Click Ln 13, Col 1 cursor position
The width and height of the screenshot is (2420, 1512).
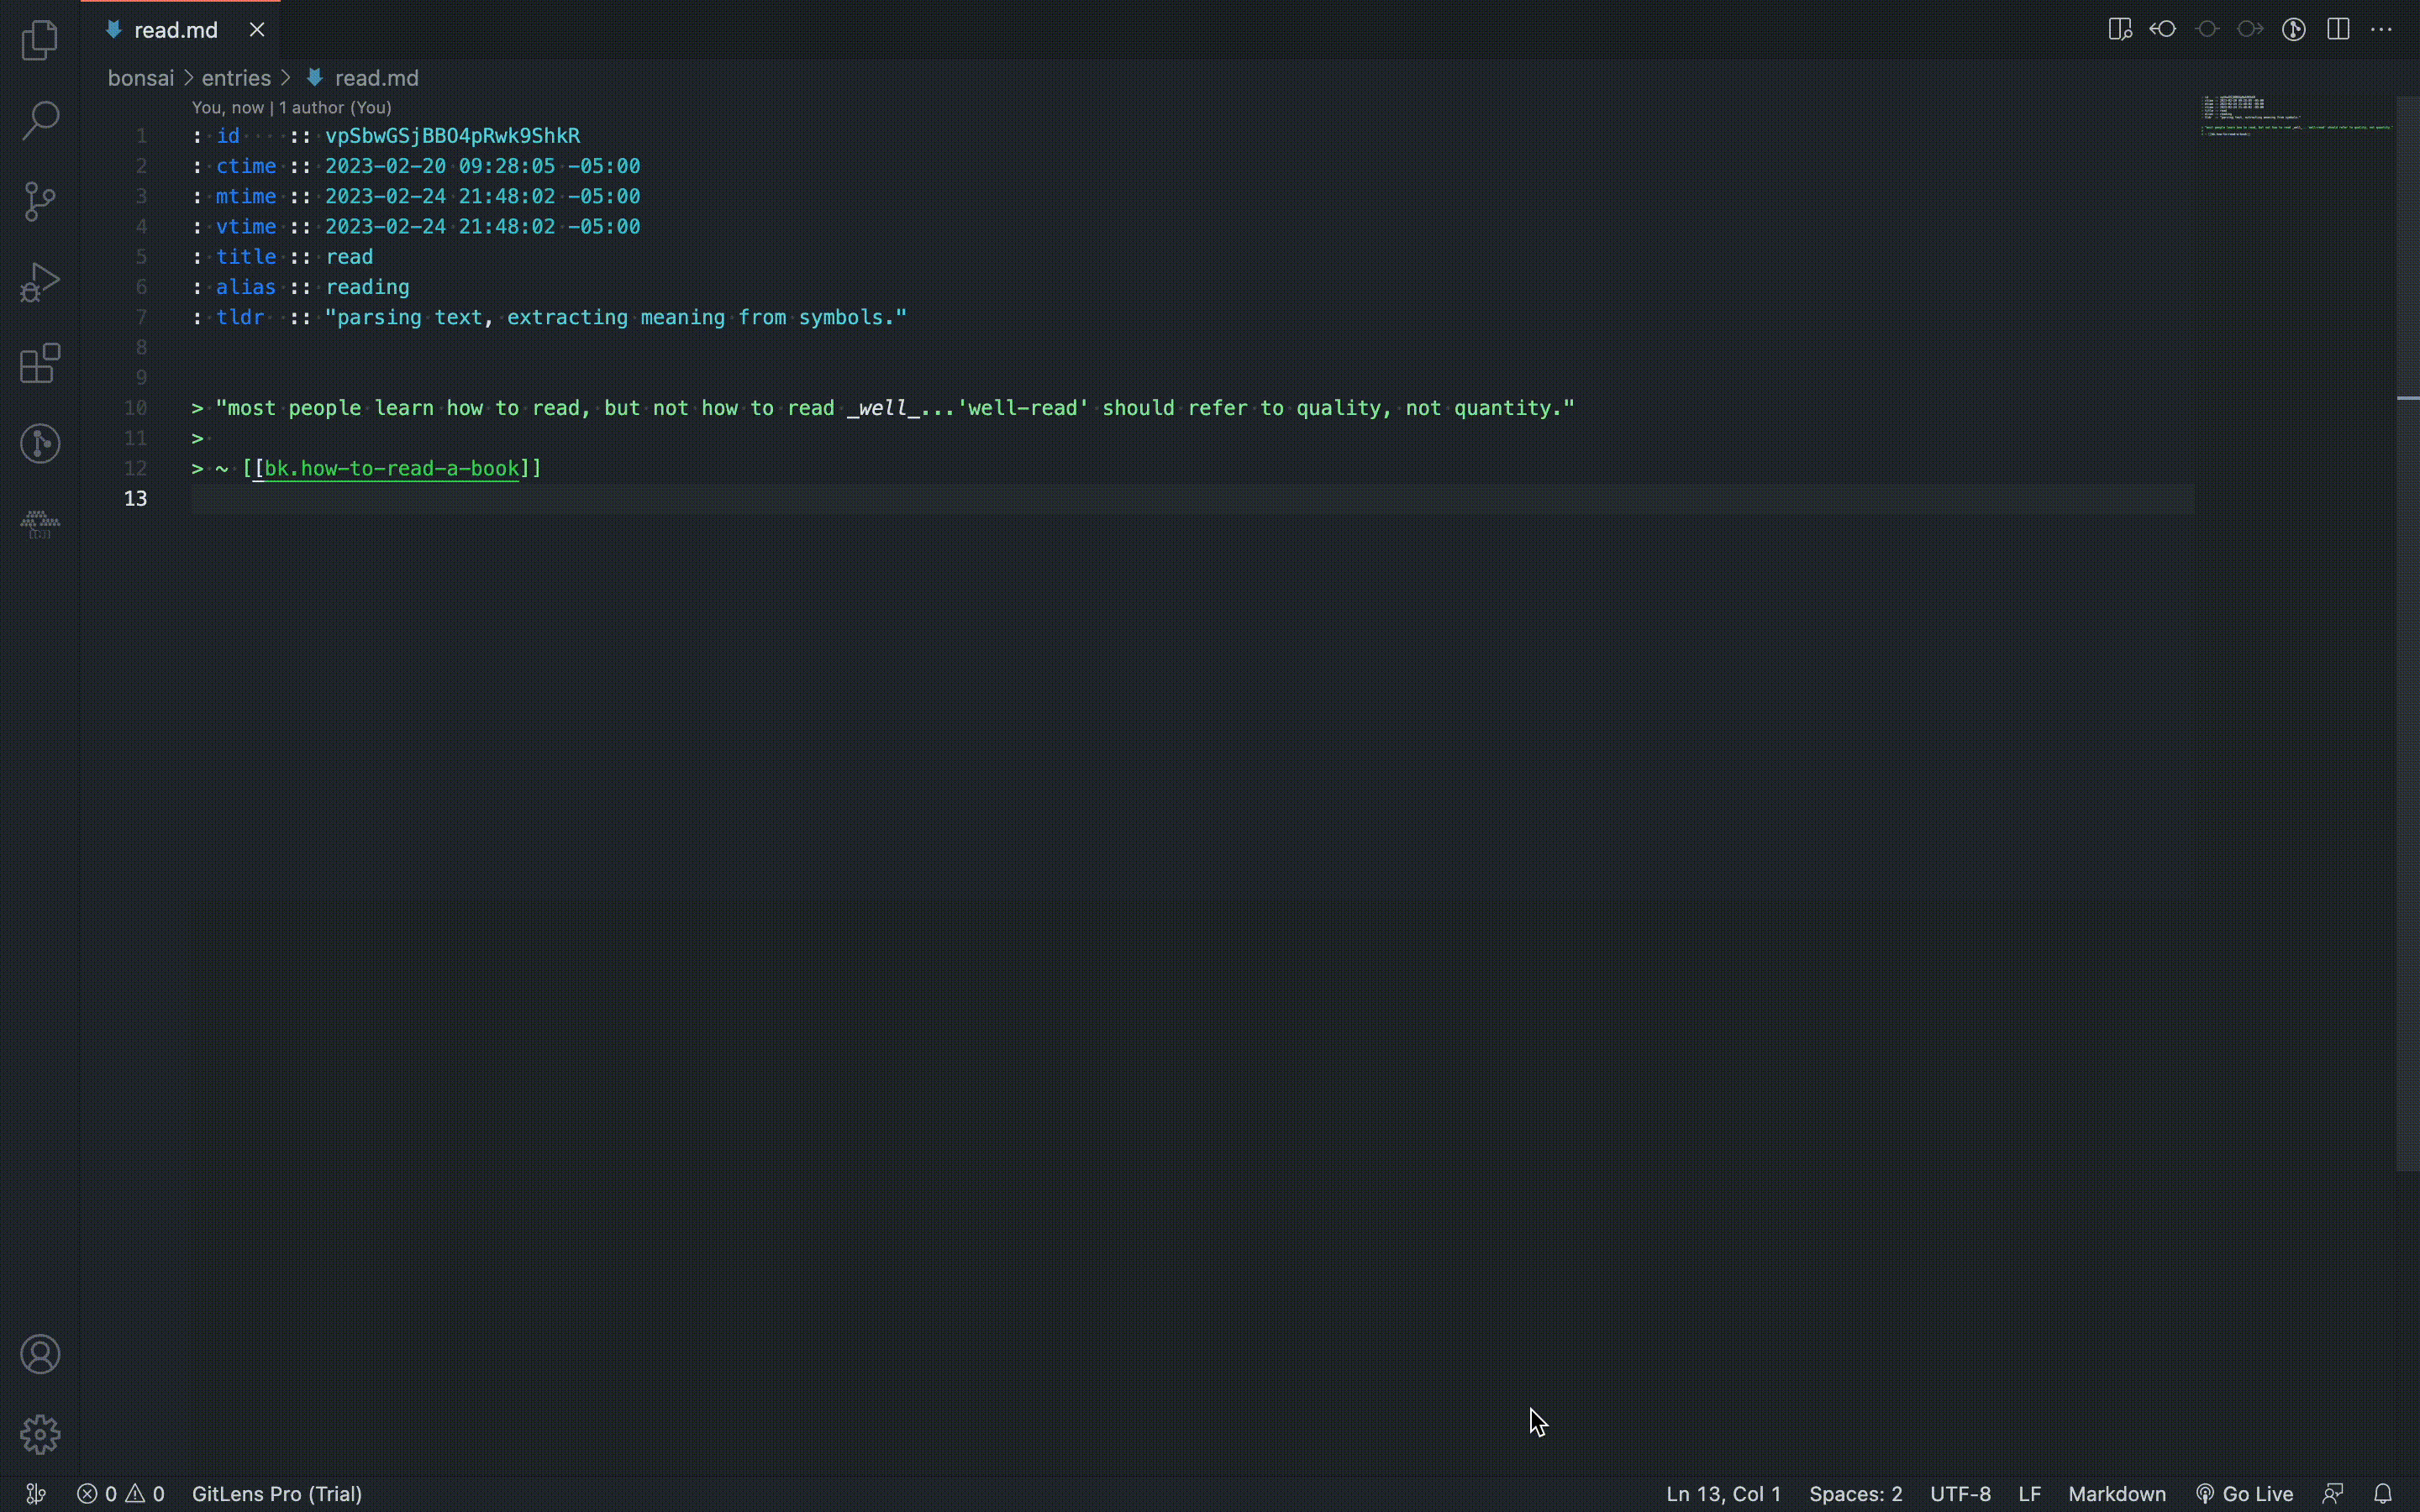pos(1723,1494)
